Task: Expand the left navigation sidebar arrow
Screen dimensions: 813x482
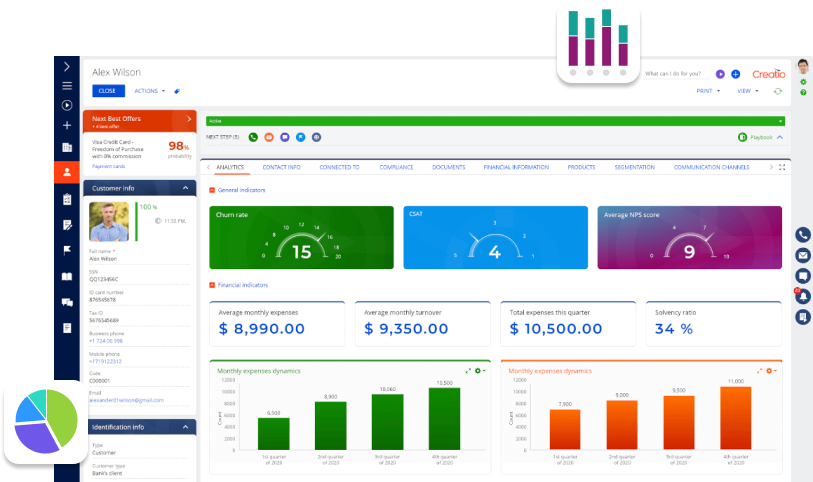Action: point(67,66)
